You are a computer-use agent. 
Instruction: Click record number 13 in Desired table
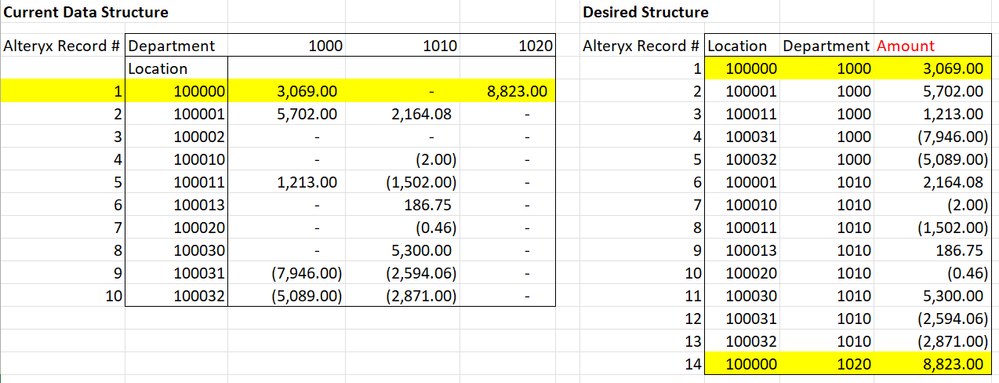(693, 342)
